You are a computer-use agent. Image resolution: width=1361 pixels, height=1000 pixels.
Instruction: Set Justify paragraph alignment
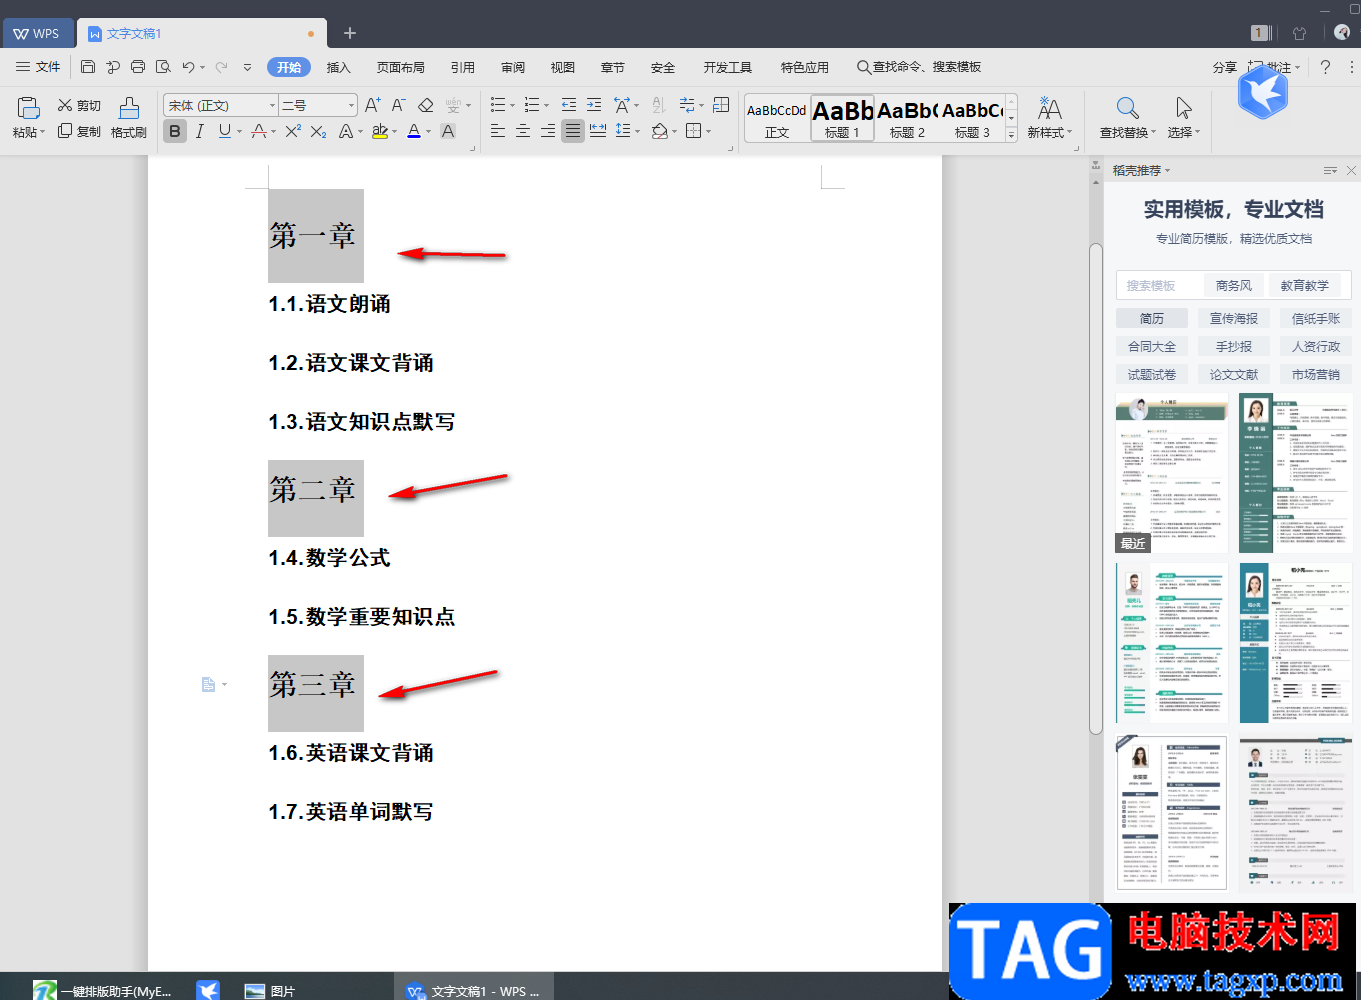[573, 131]
